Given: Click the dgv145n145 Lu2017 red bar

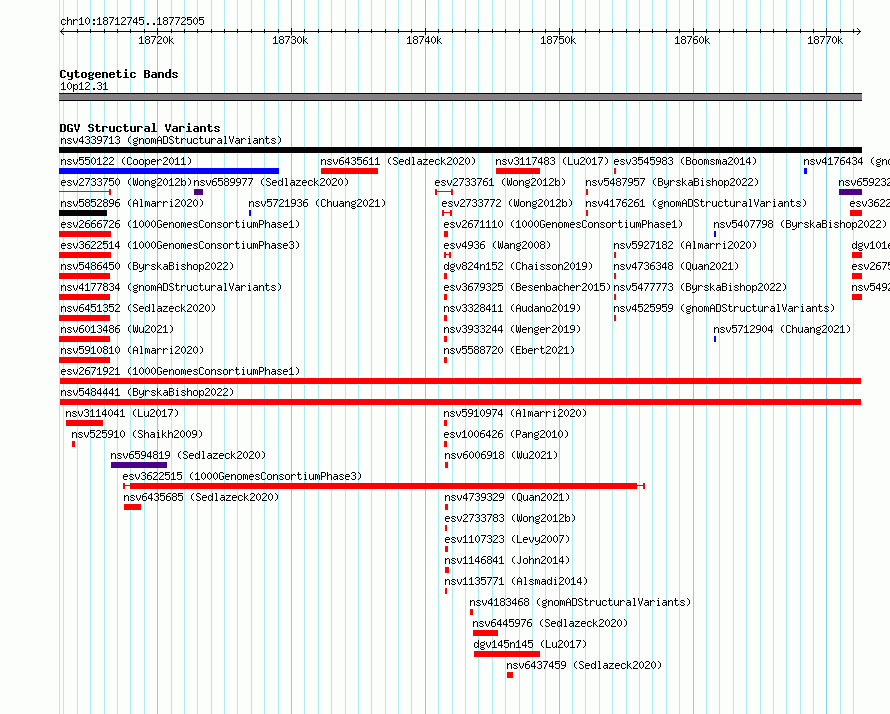Looking at the screenshot, I should coord(507,654).
